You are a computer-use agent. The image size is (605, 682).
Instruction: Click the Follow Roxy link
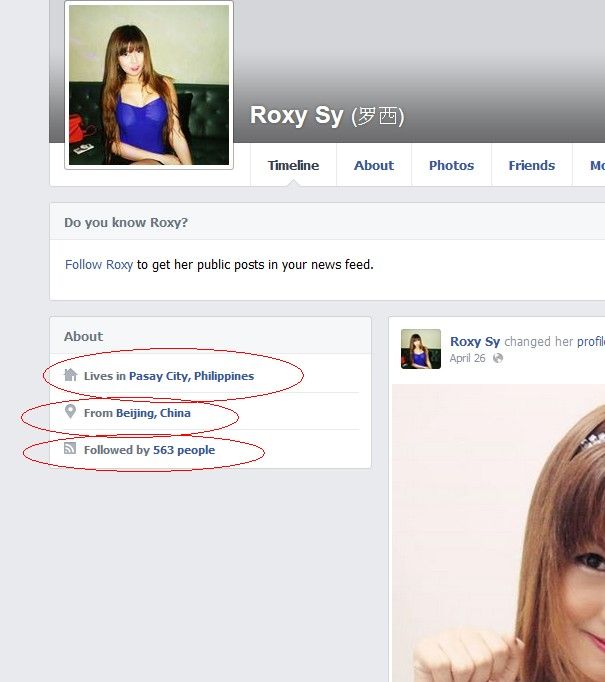click(x=99, y=265)
